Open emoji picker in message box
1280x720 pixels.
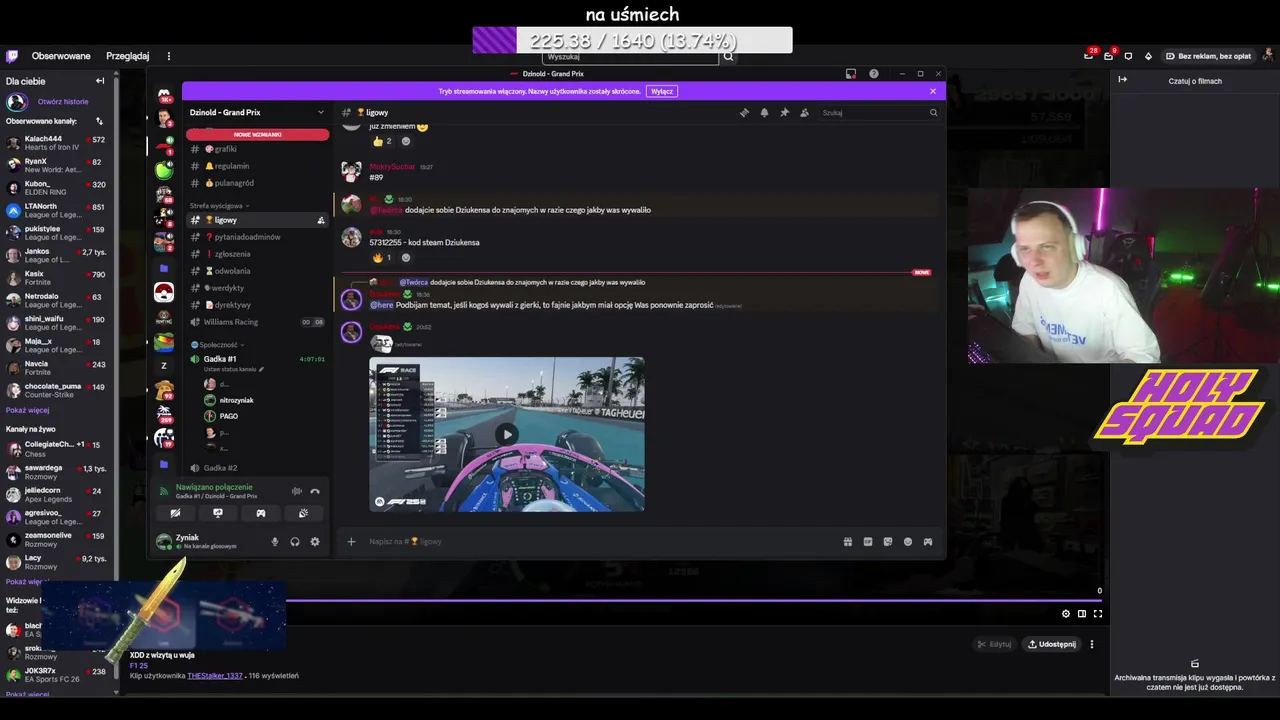pos(908,542)
